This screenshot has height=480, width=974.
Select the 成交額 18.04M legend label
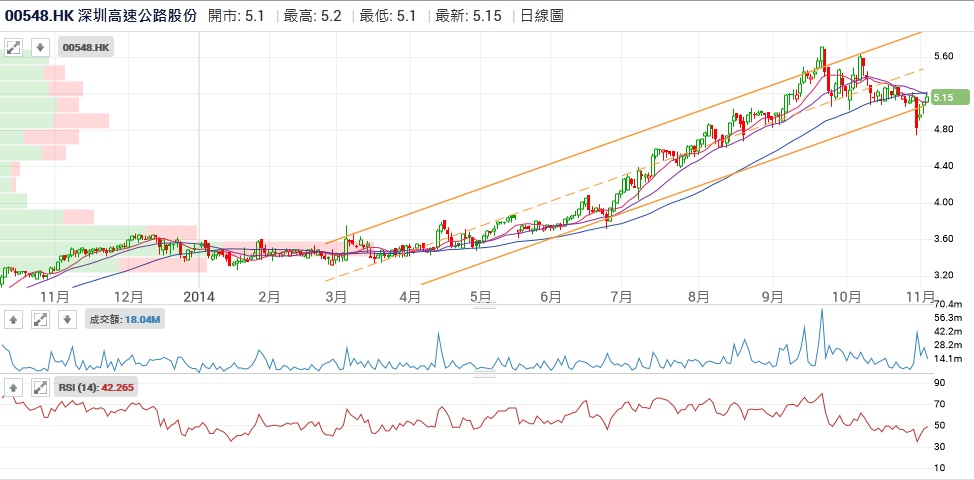point(126,319)
